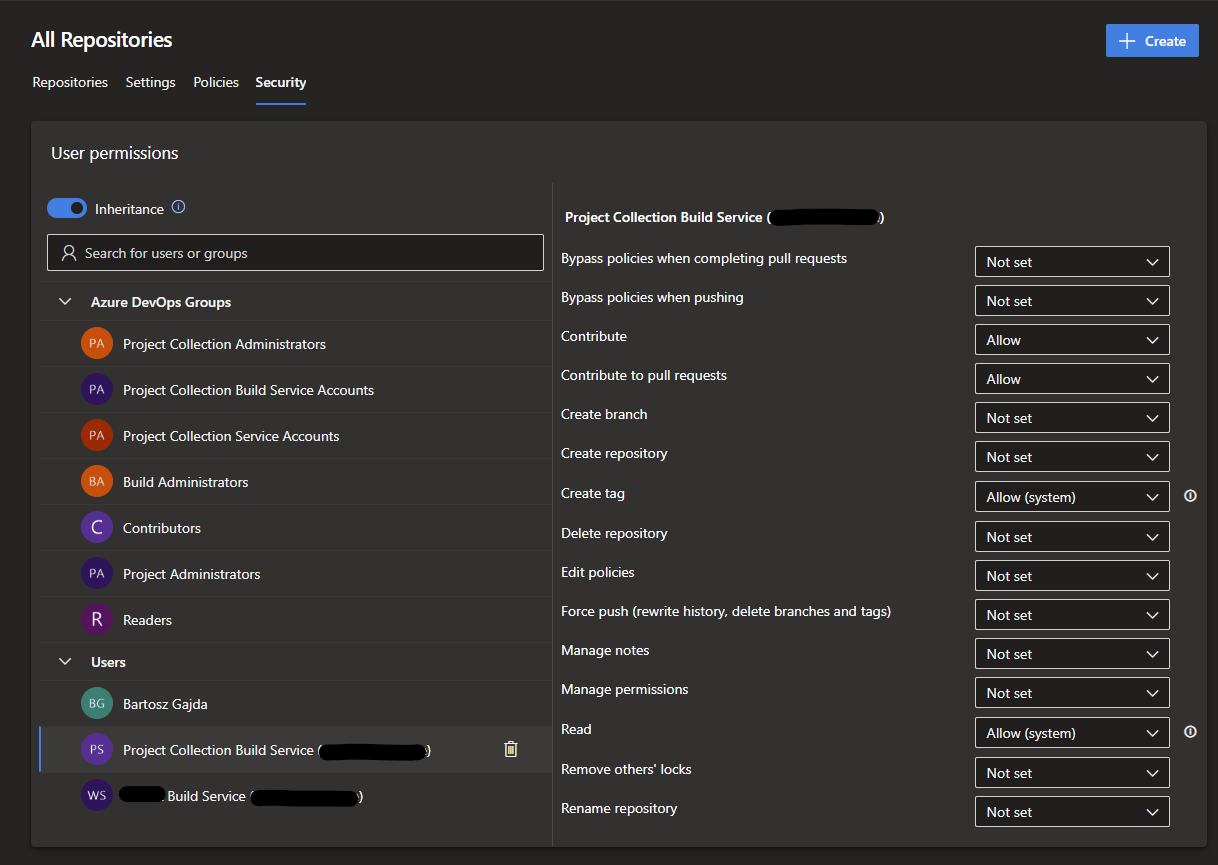Select Project Collection Administrators group
Screen dimensions: 1218x865
[x=294, y=344]
